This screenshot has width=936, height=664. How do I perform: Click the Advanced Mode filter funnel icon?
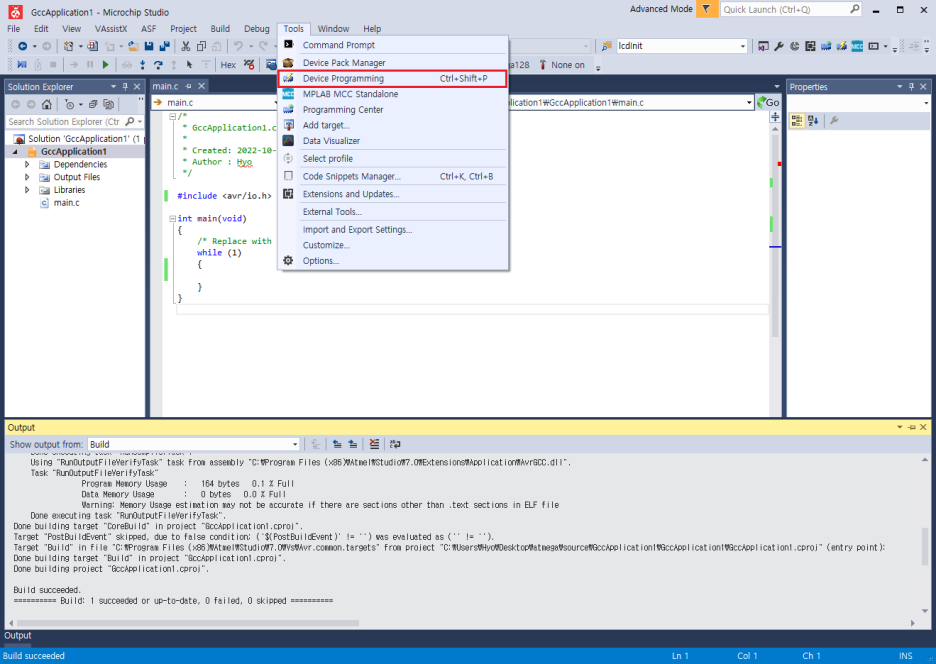[707, 9]
